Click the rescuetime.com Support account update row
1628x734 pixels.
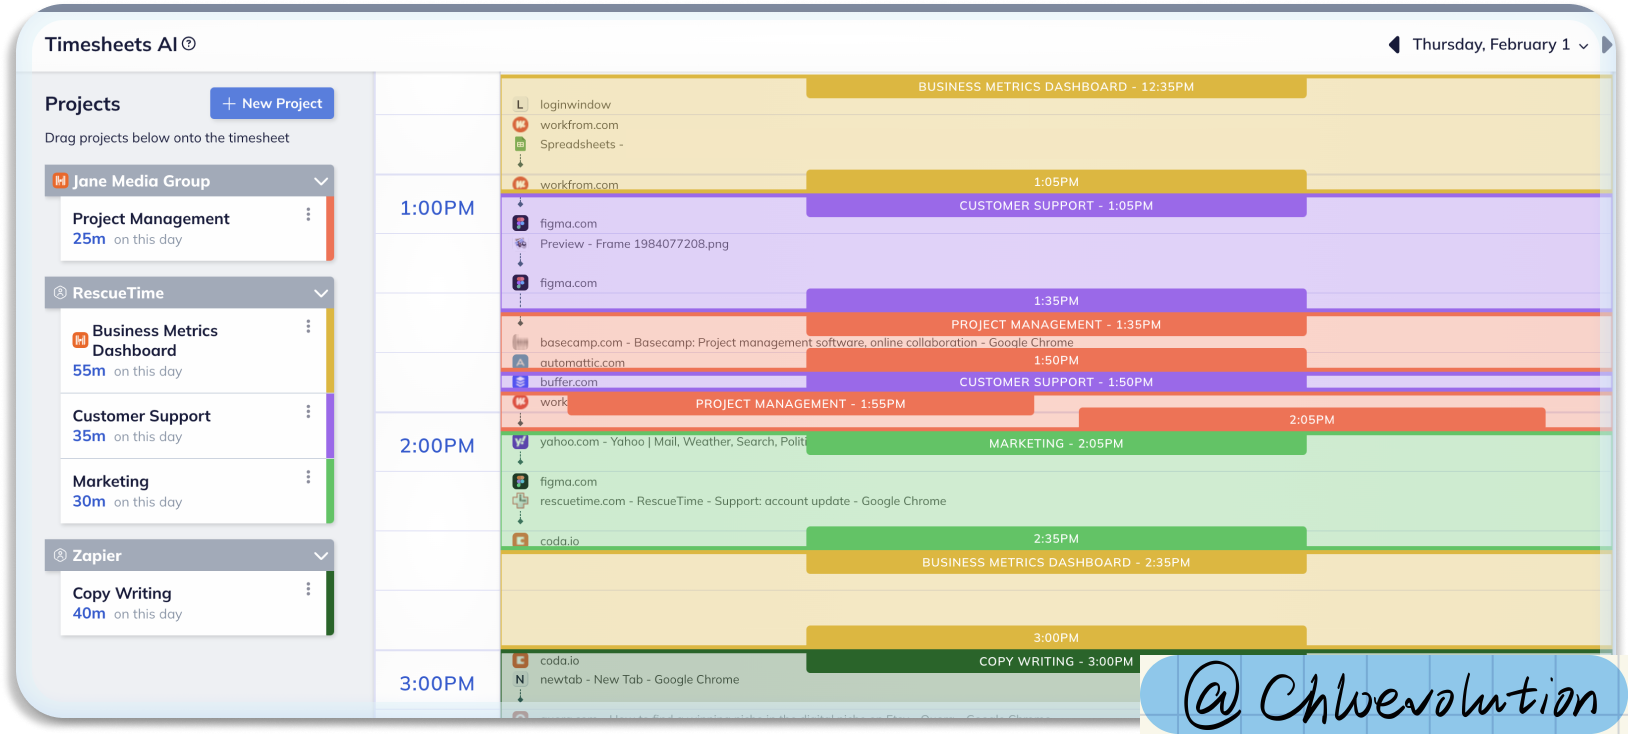coord(742,501)
